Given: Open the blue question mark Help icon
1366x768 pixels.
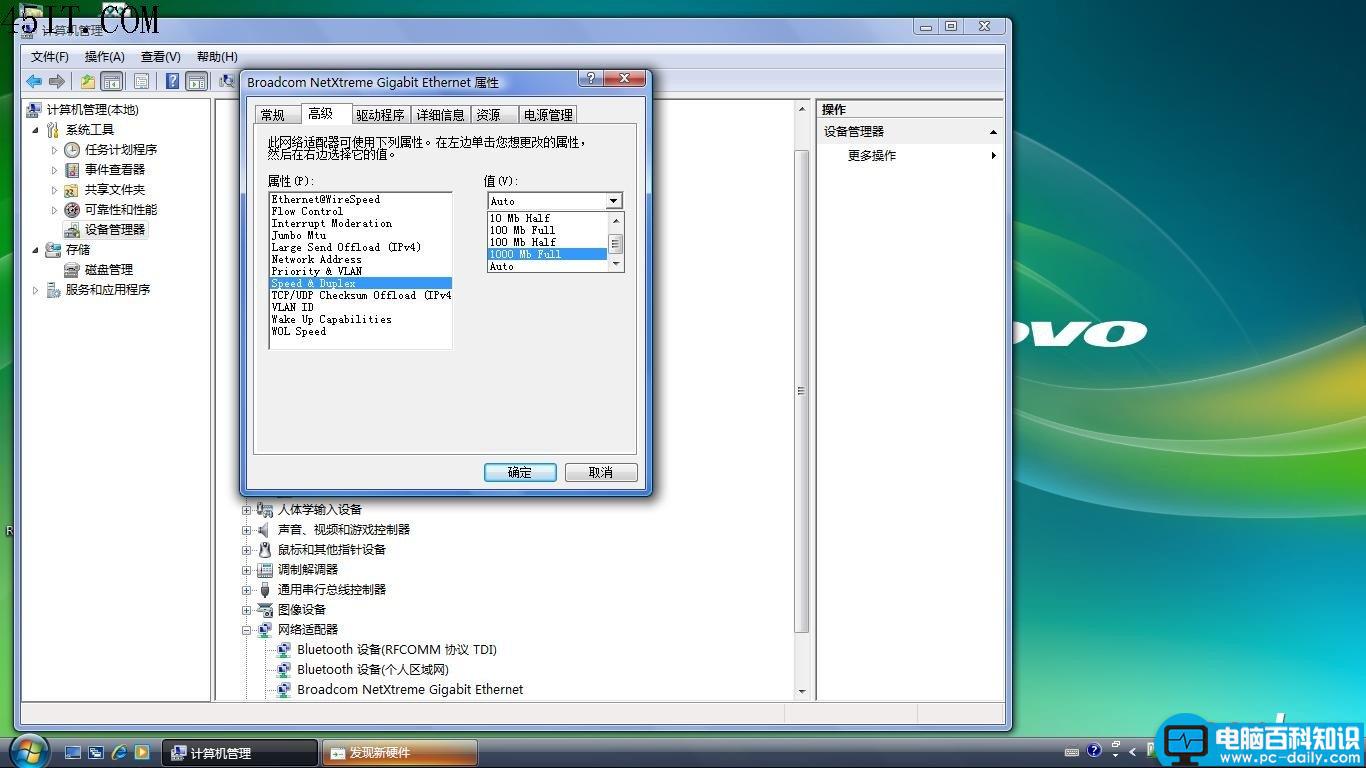Looking at the screenshot, I should pos(172,81).
